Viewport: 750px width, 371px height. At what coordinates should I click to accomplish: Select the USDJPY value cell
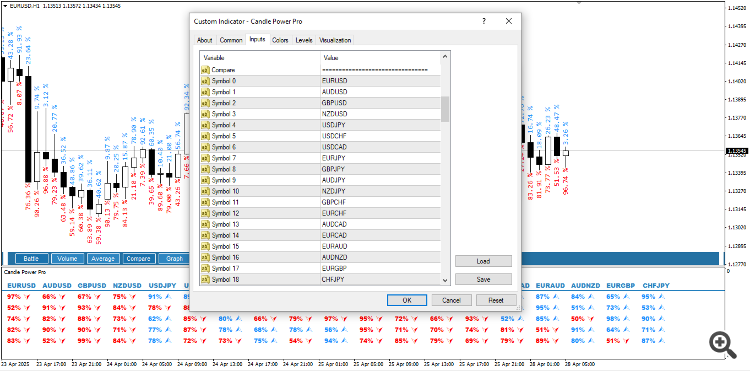pos(380,125)
